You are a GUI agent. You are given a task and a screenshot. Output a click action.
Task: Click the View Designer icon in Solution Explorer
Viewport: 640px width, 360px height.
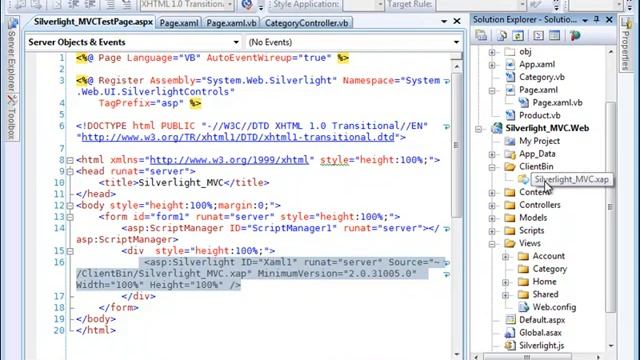click(x=554, y=36)
